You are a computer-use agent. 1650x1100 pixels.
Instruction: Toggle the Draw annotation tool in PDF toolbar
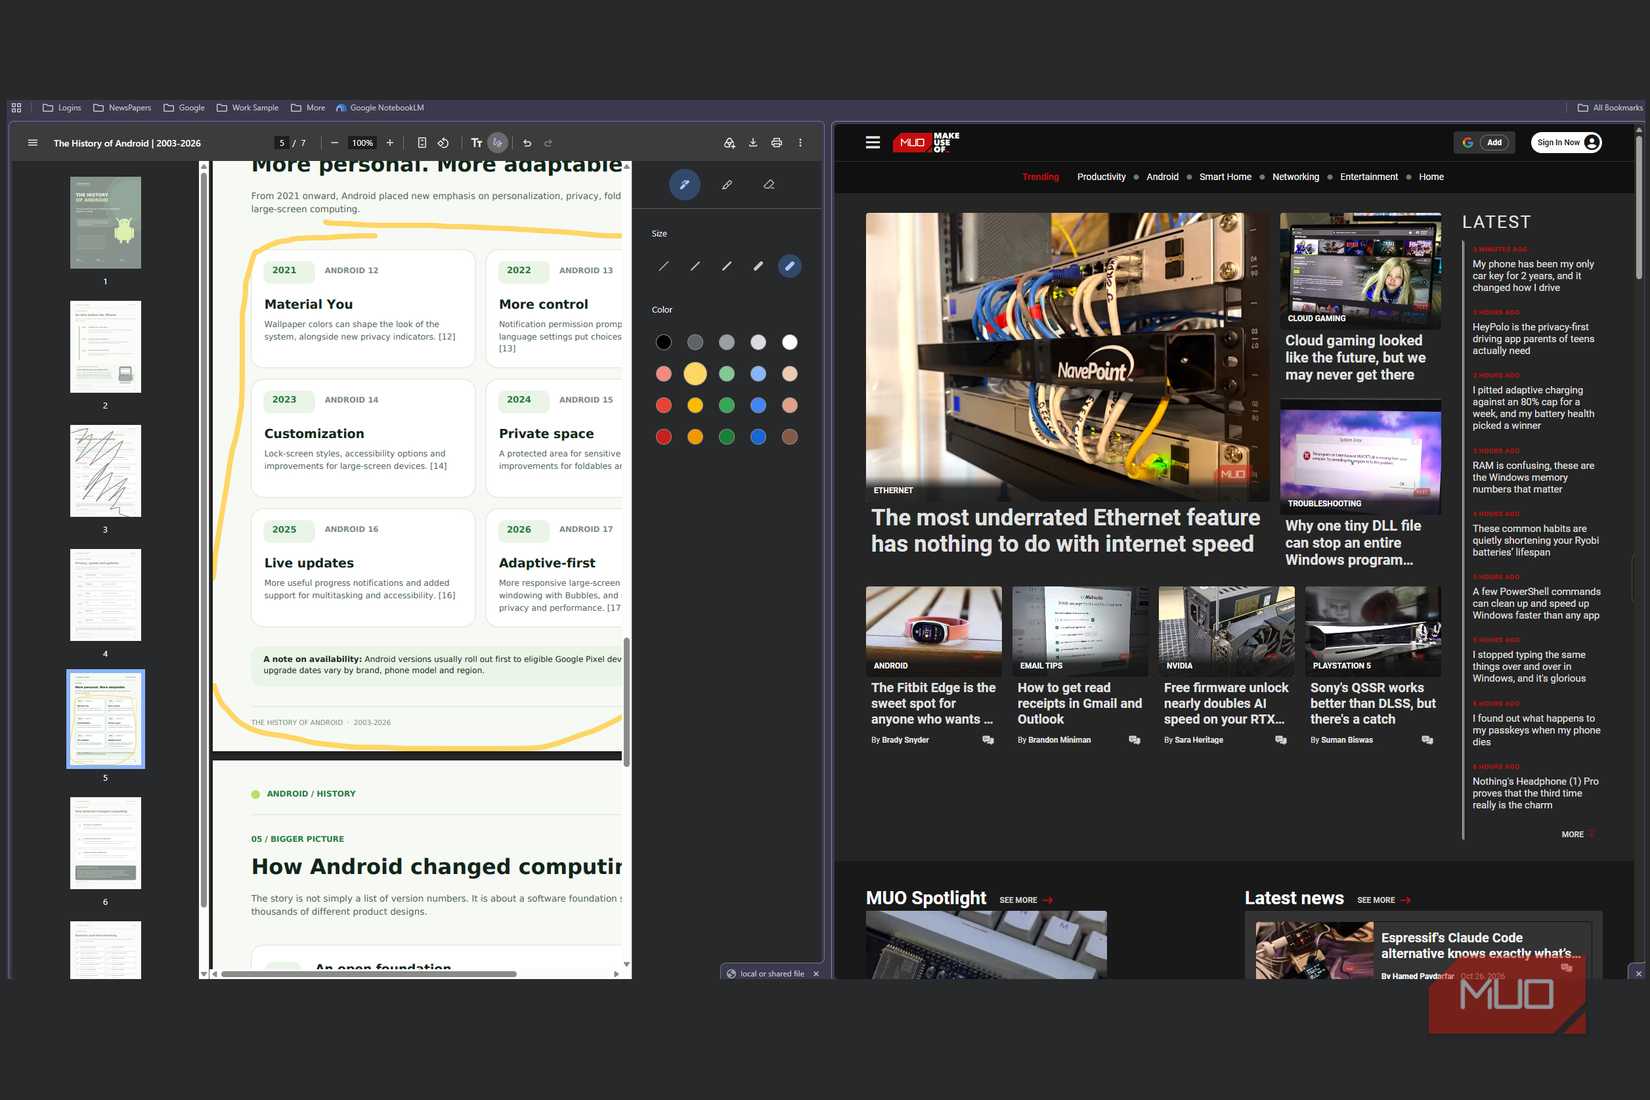pos(497,143)
